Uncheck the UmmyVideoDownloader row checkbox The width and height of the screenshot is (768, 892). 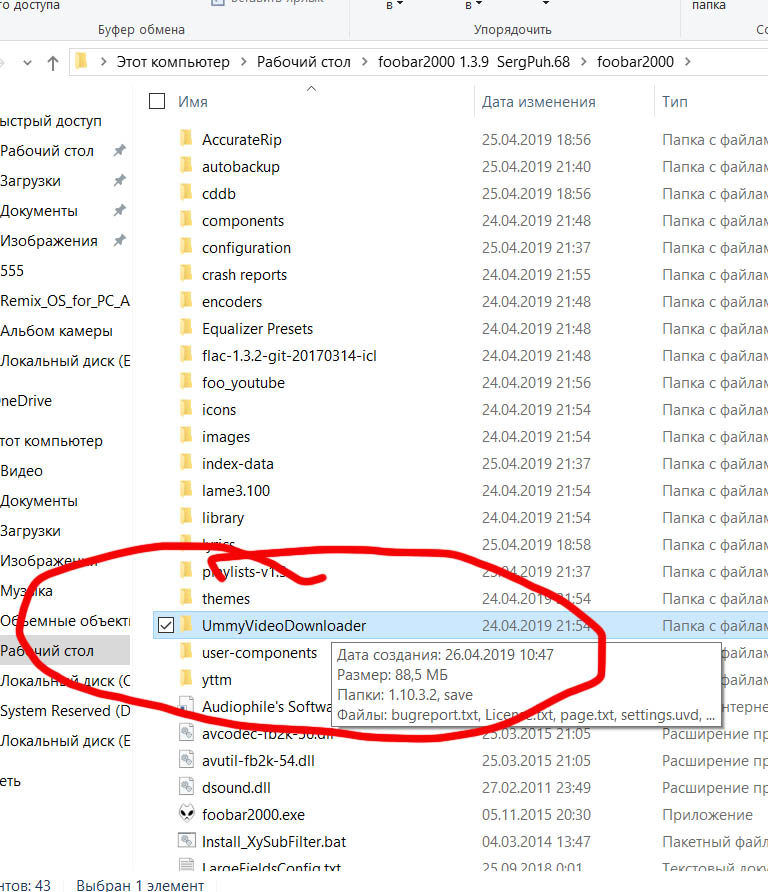click(166, 625)
